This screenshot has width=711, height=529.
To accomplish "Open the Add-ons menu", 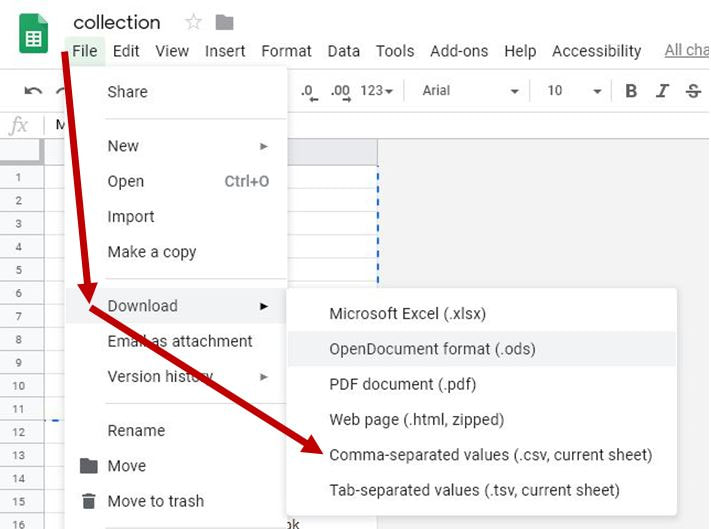I will coord(459,51).
